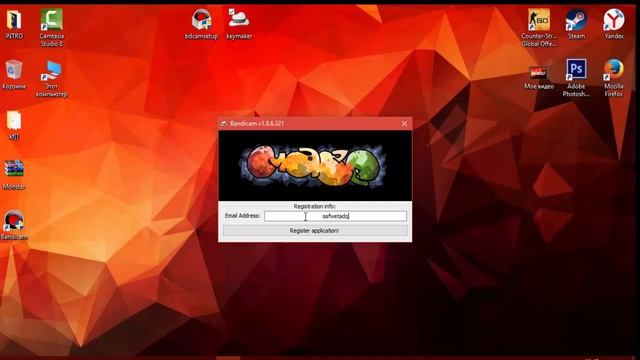Screen dimensions: 640x360
Task: Click the Bandicam v1.8.6.321 title bar icon
Action: coord(224,123)
